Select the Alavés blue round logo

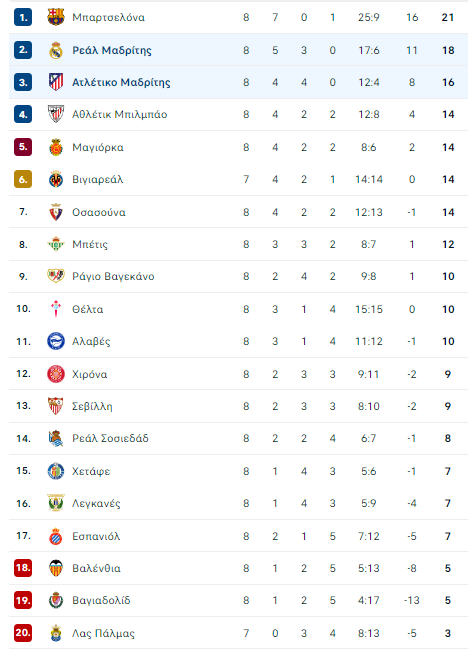point(56,341)
